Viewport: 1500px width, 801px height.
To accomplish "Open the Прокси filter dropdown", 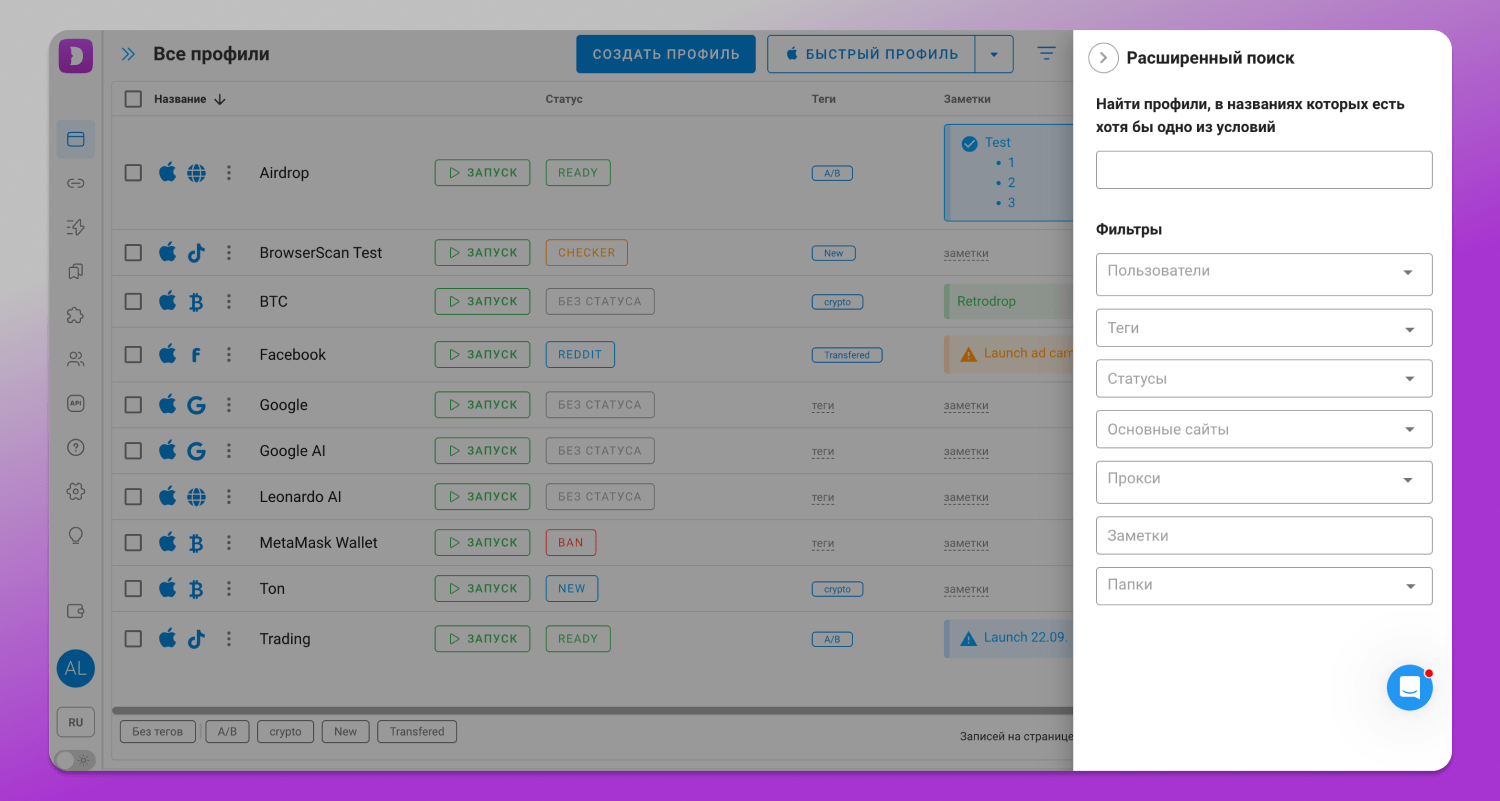I will tap(1264, 482).
